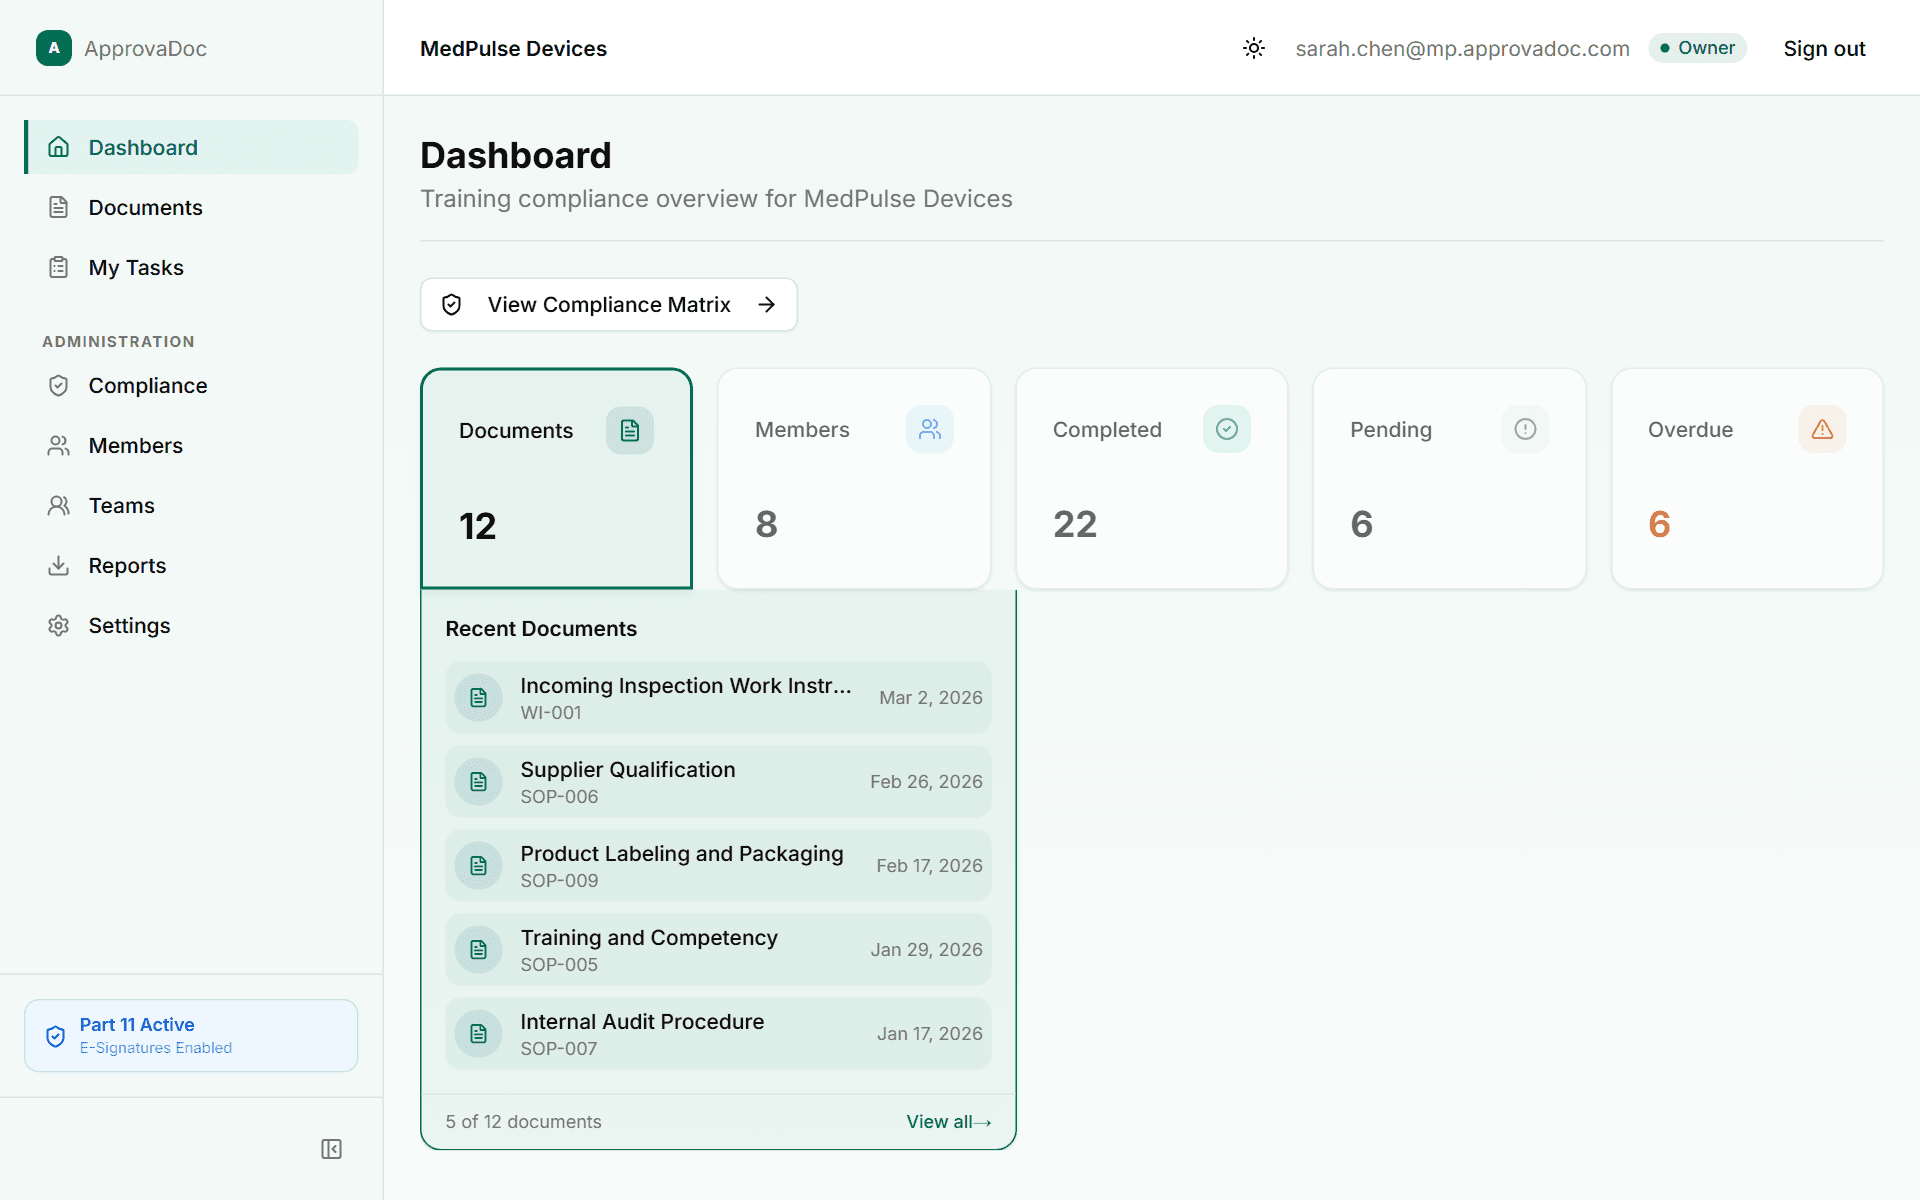Toggle the light/dark theme sun icon
This screenshot has width=1920, height=1200.
pos(1254,48)
